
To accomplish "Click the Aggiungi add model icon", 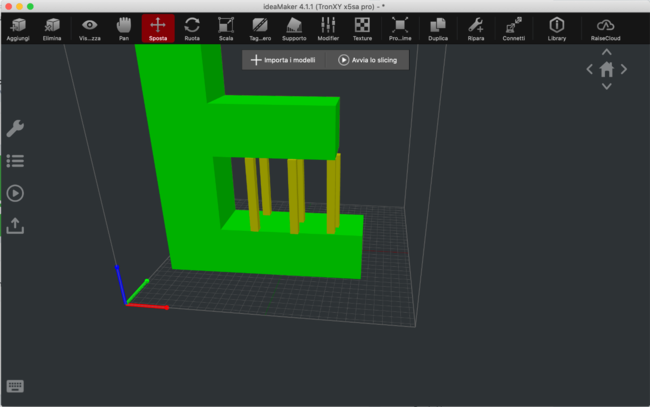I will 18,27.
